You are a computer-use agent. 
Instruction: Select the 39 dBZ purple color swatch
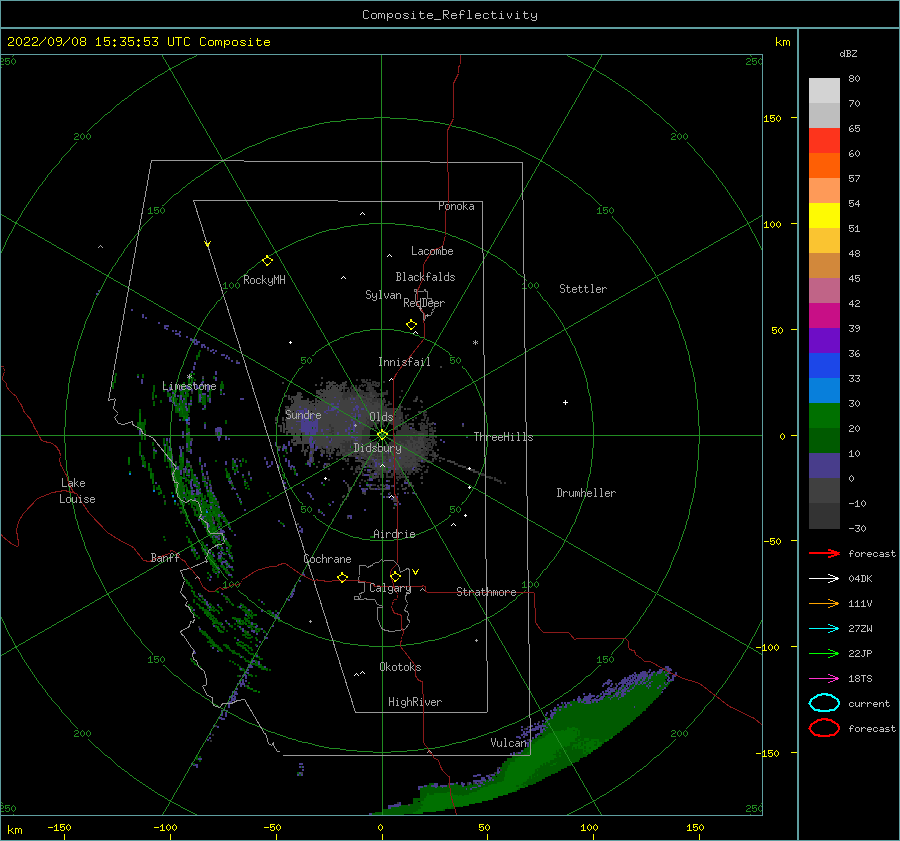point(824,340)
